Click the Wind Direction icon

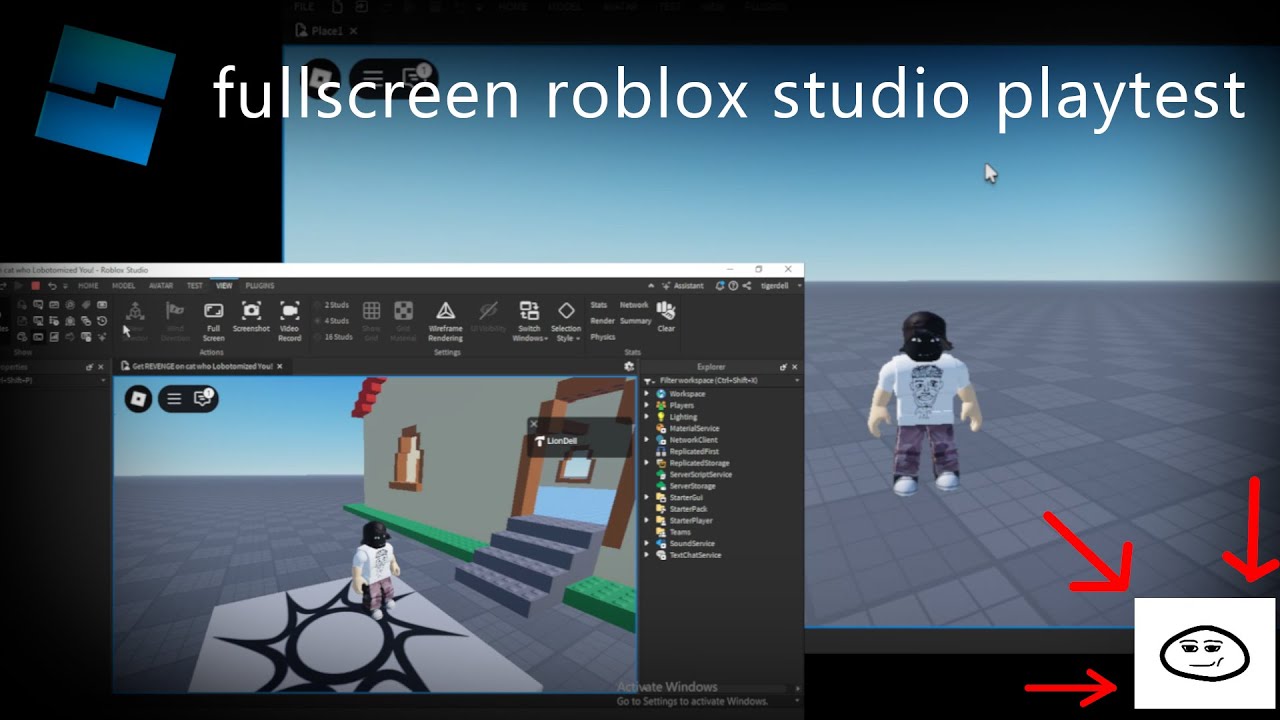(175, 322)
